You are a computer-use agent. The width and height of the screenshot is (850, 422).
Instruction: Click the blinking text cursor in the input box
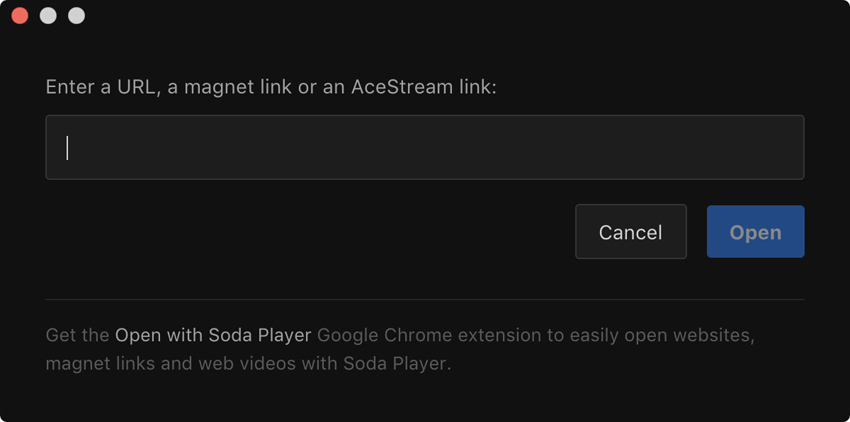(67, 148)
